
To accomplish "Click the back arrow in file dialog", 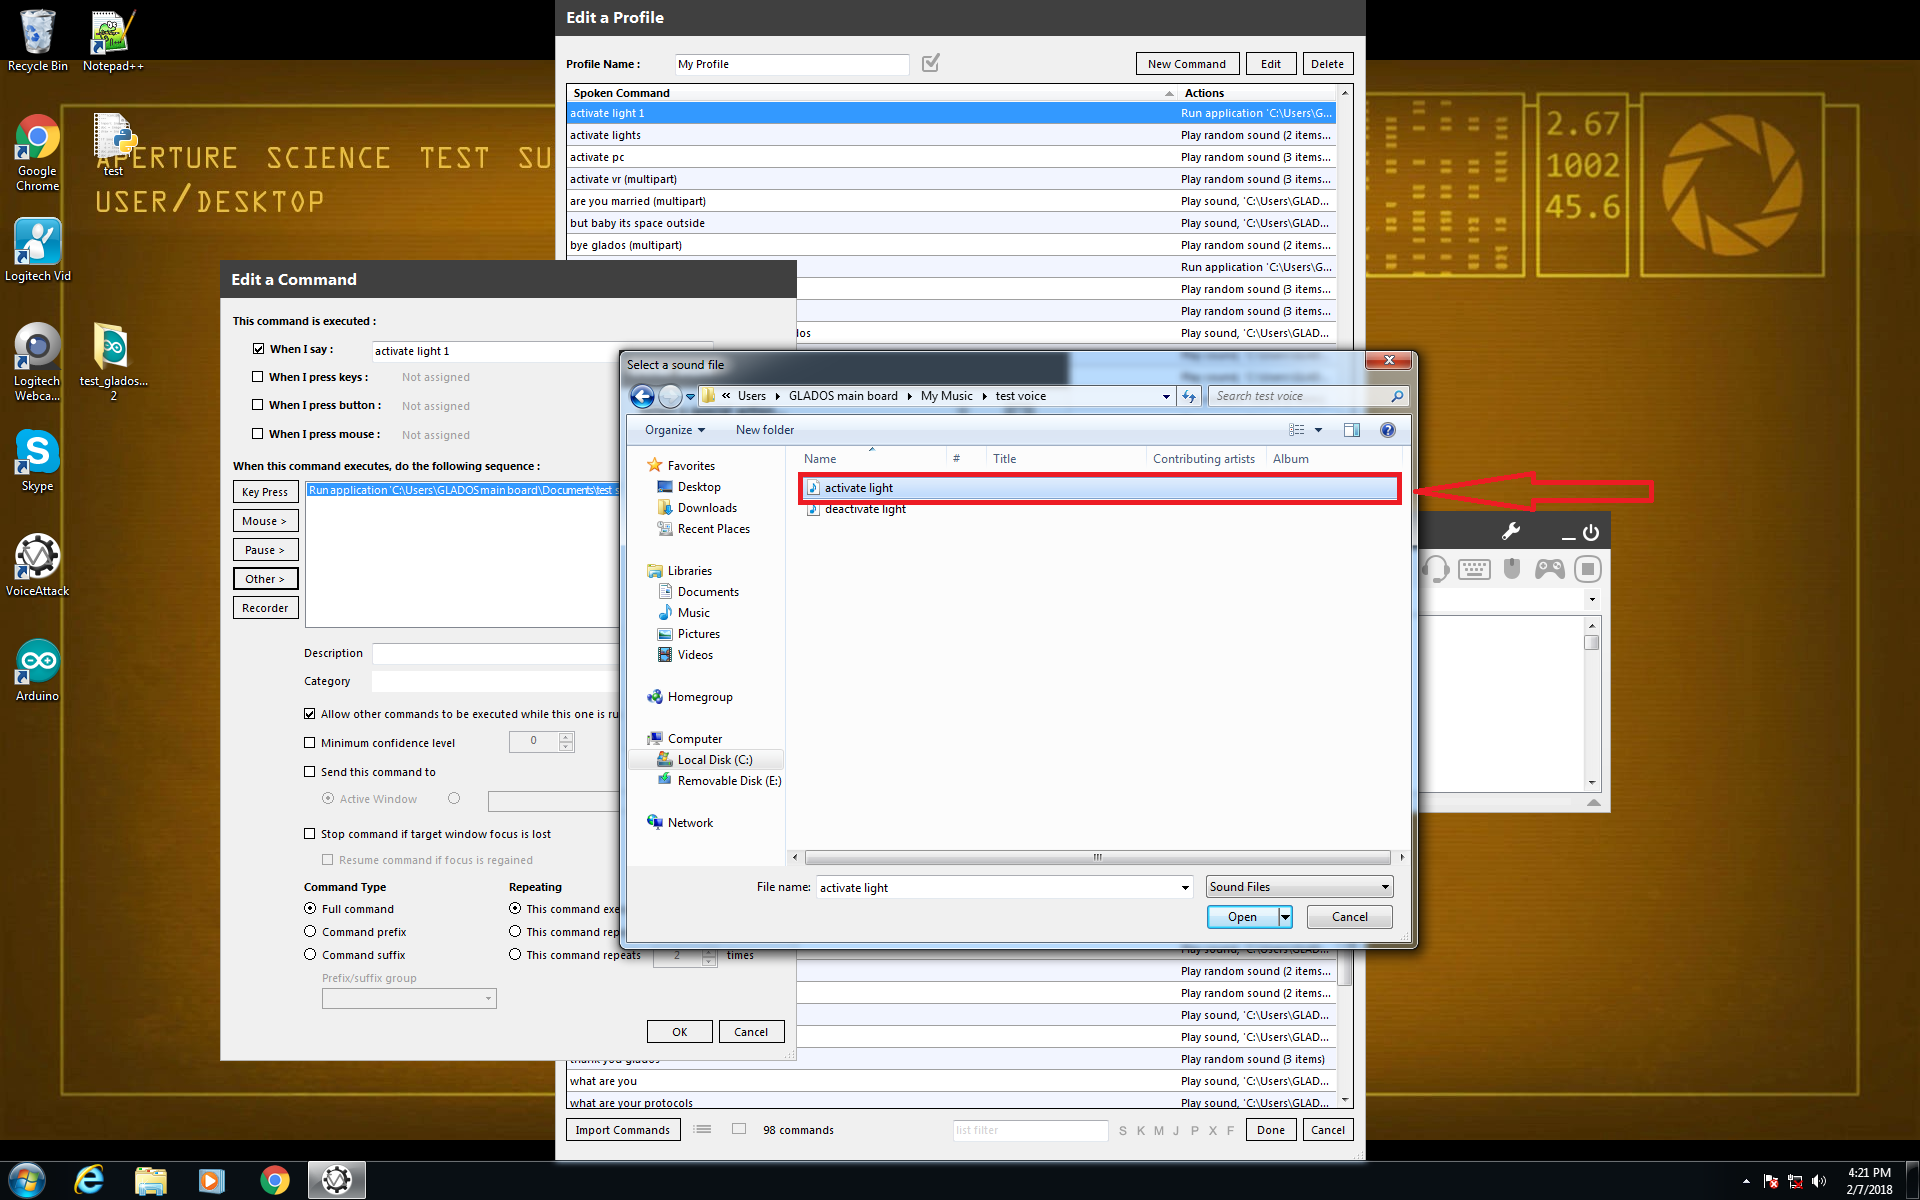I will tap(642, 396).
